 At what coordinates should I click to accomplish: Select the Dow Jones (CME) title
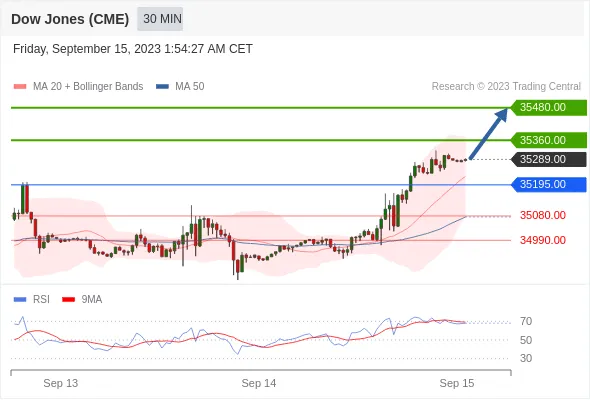pos(70,19)
